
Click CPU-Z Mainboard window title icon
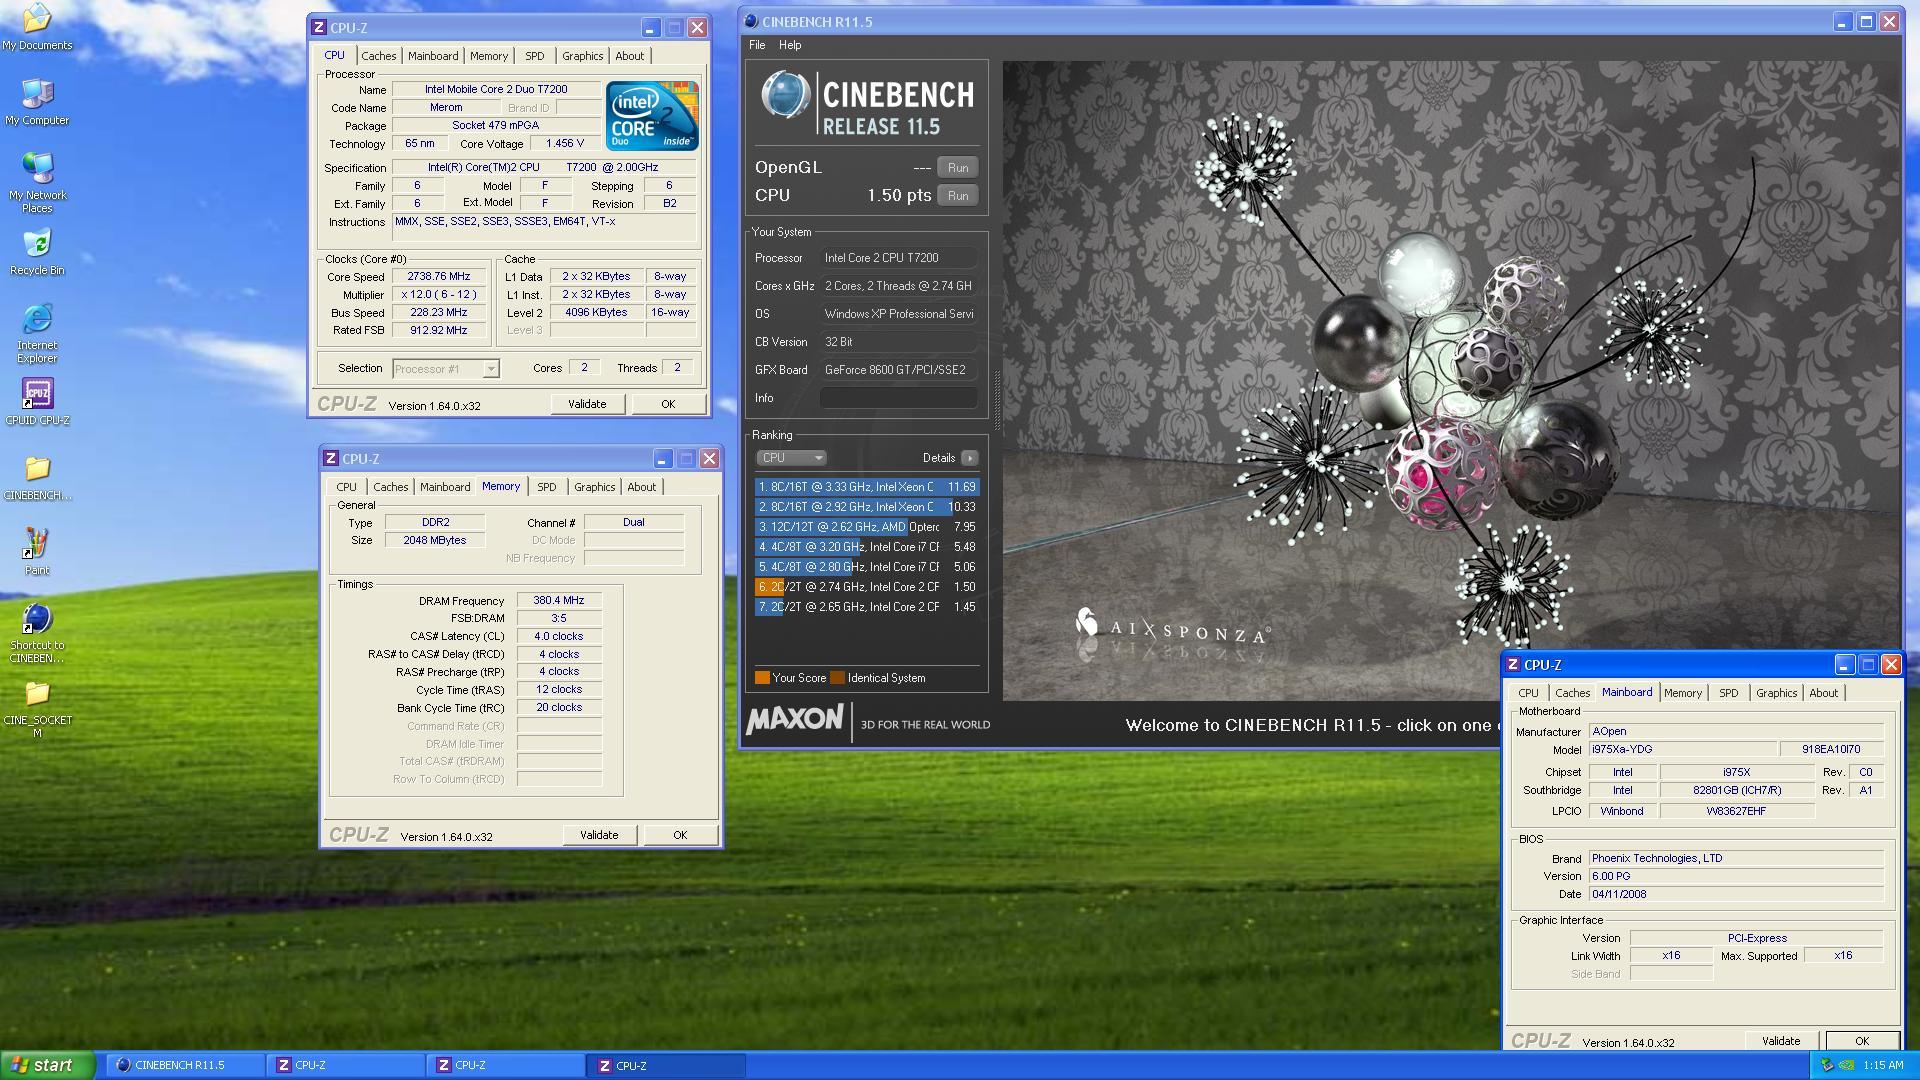tap(1513, 664)
